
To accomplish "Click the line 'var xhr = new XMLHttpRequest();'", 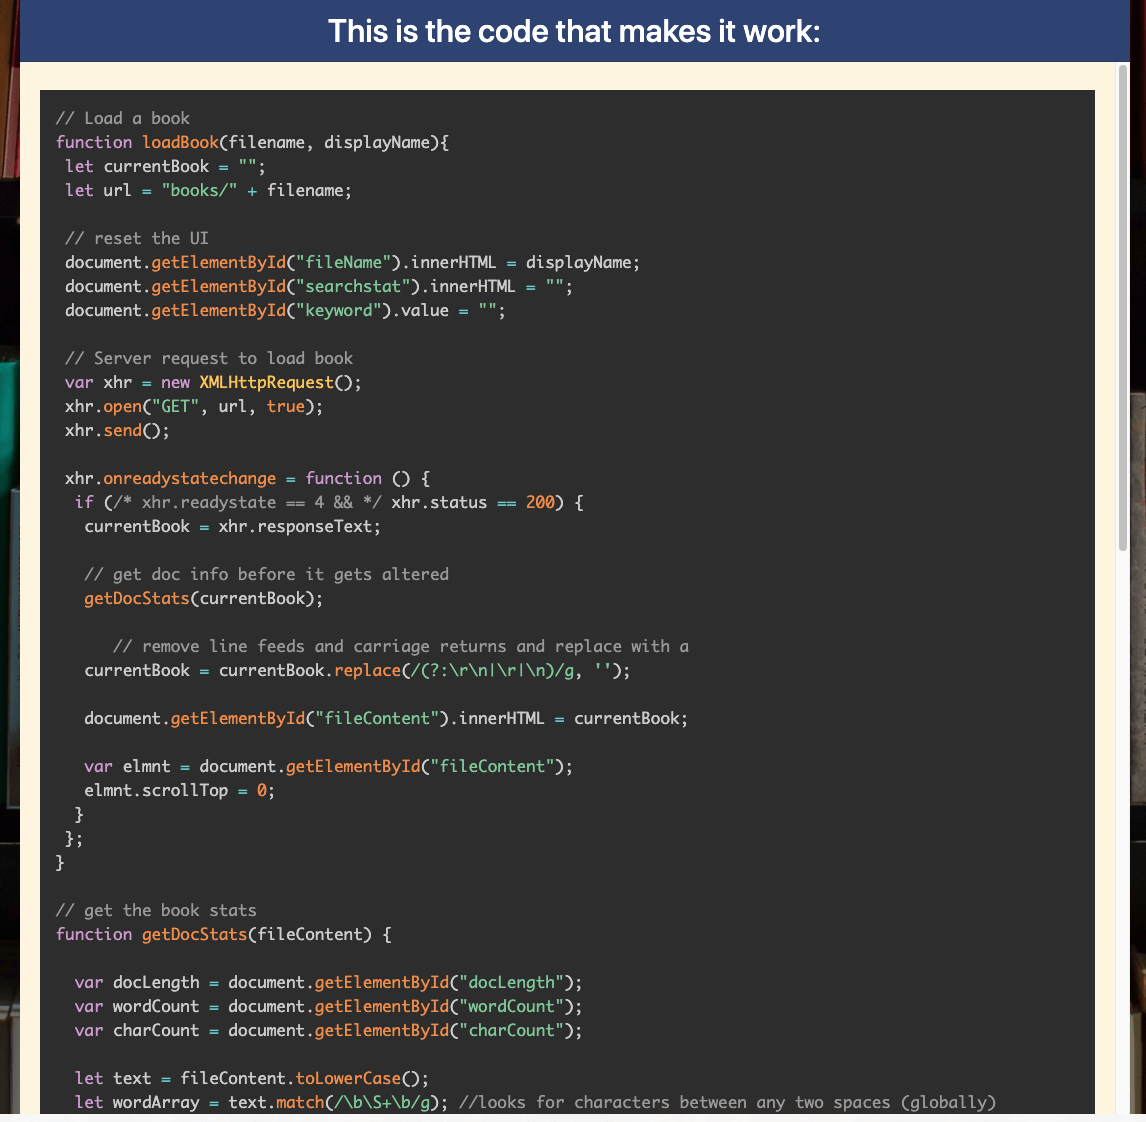I will (213, 382).
